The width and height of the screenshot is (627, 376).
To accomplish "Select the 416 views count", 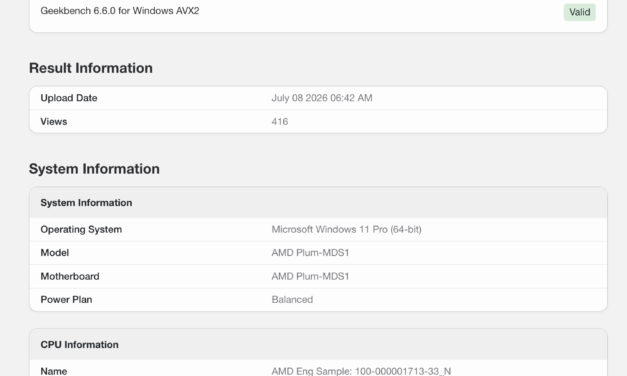I will pyautogui.click(x=280, y=122).
